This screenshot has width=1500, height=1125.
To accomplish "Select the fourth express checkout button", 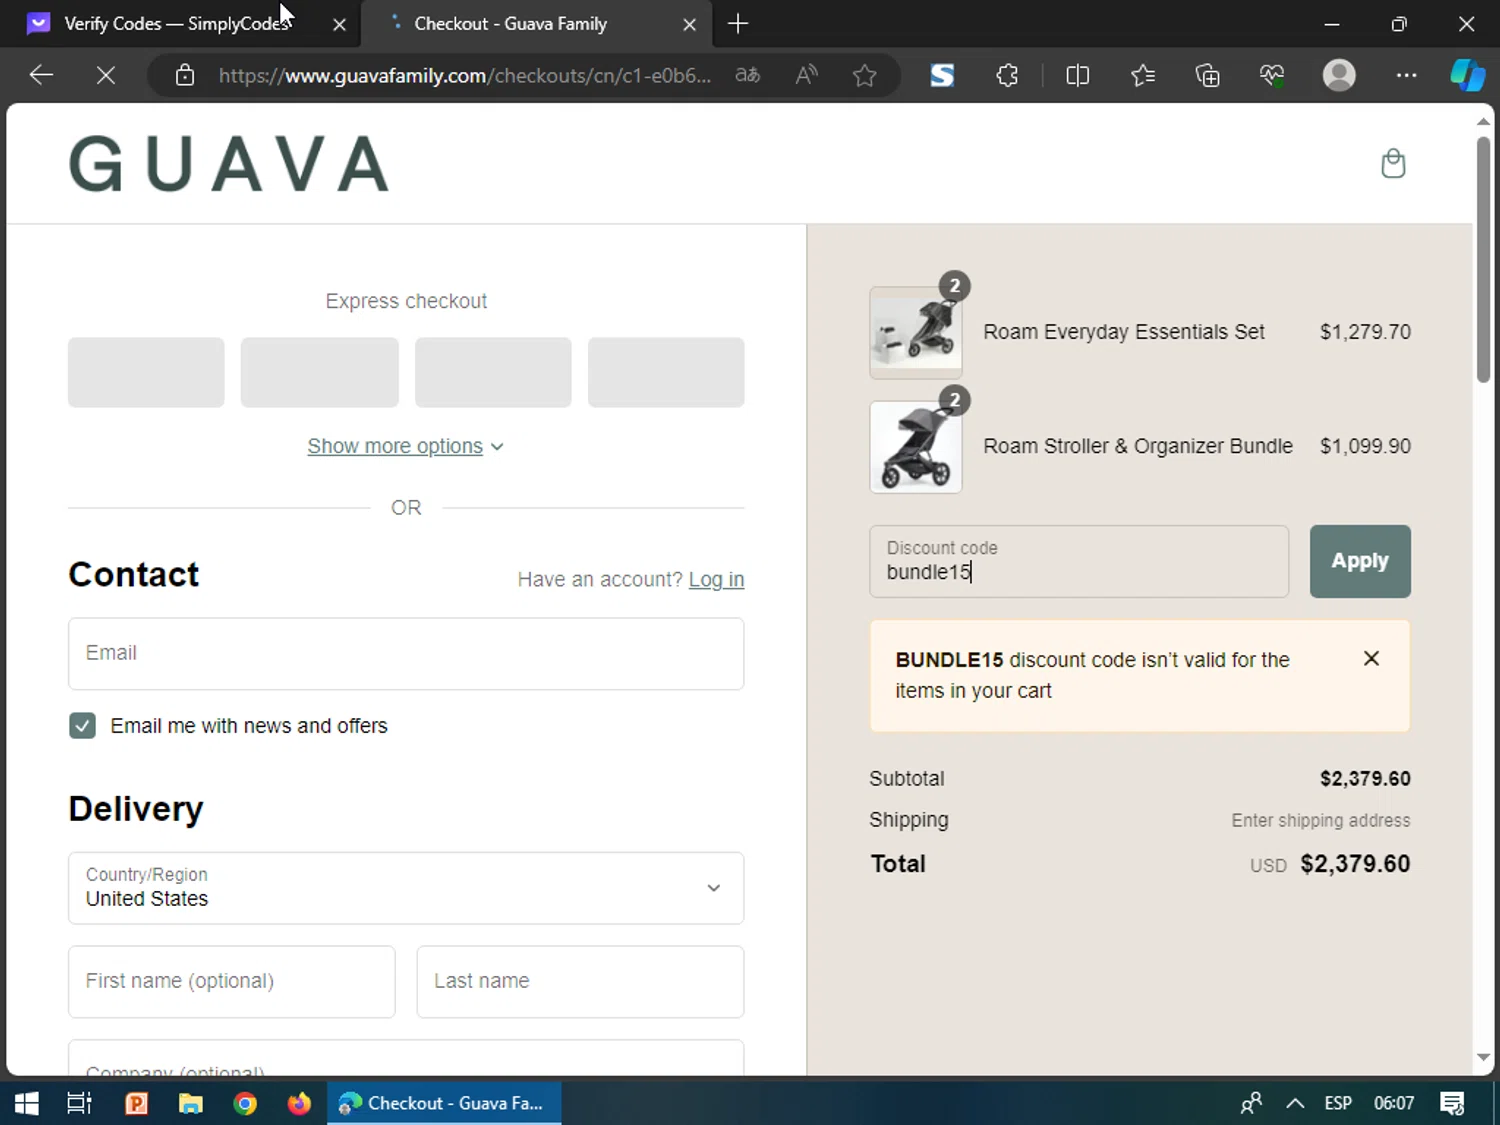I will tap(666, 372).
